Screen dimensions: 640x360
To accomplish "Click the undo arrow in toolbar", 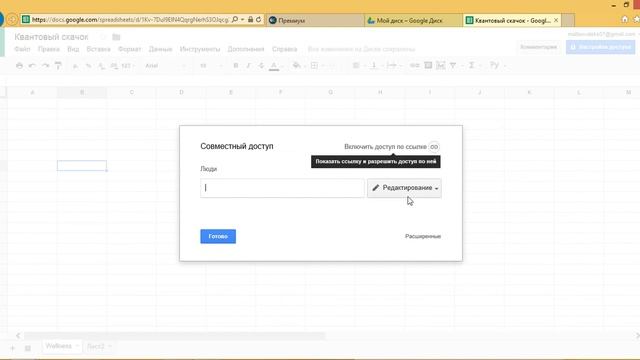I will click(x=32, y=66).
